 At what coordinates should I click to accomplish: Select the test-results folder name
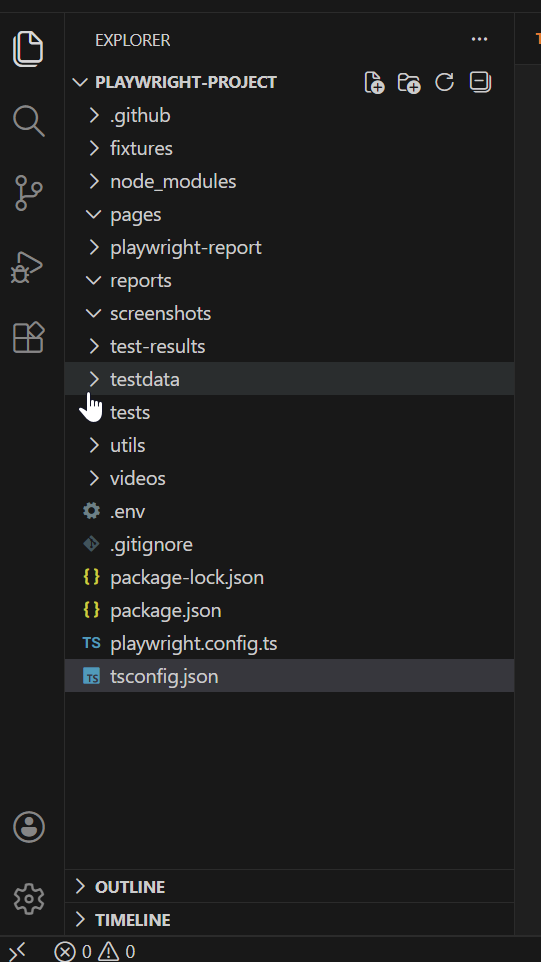coord(158,347)
